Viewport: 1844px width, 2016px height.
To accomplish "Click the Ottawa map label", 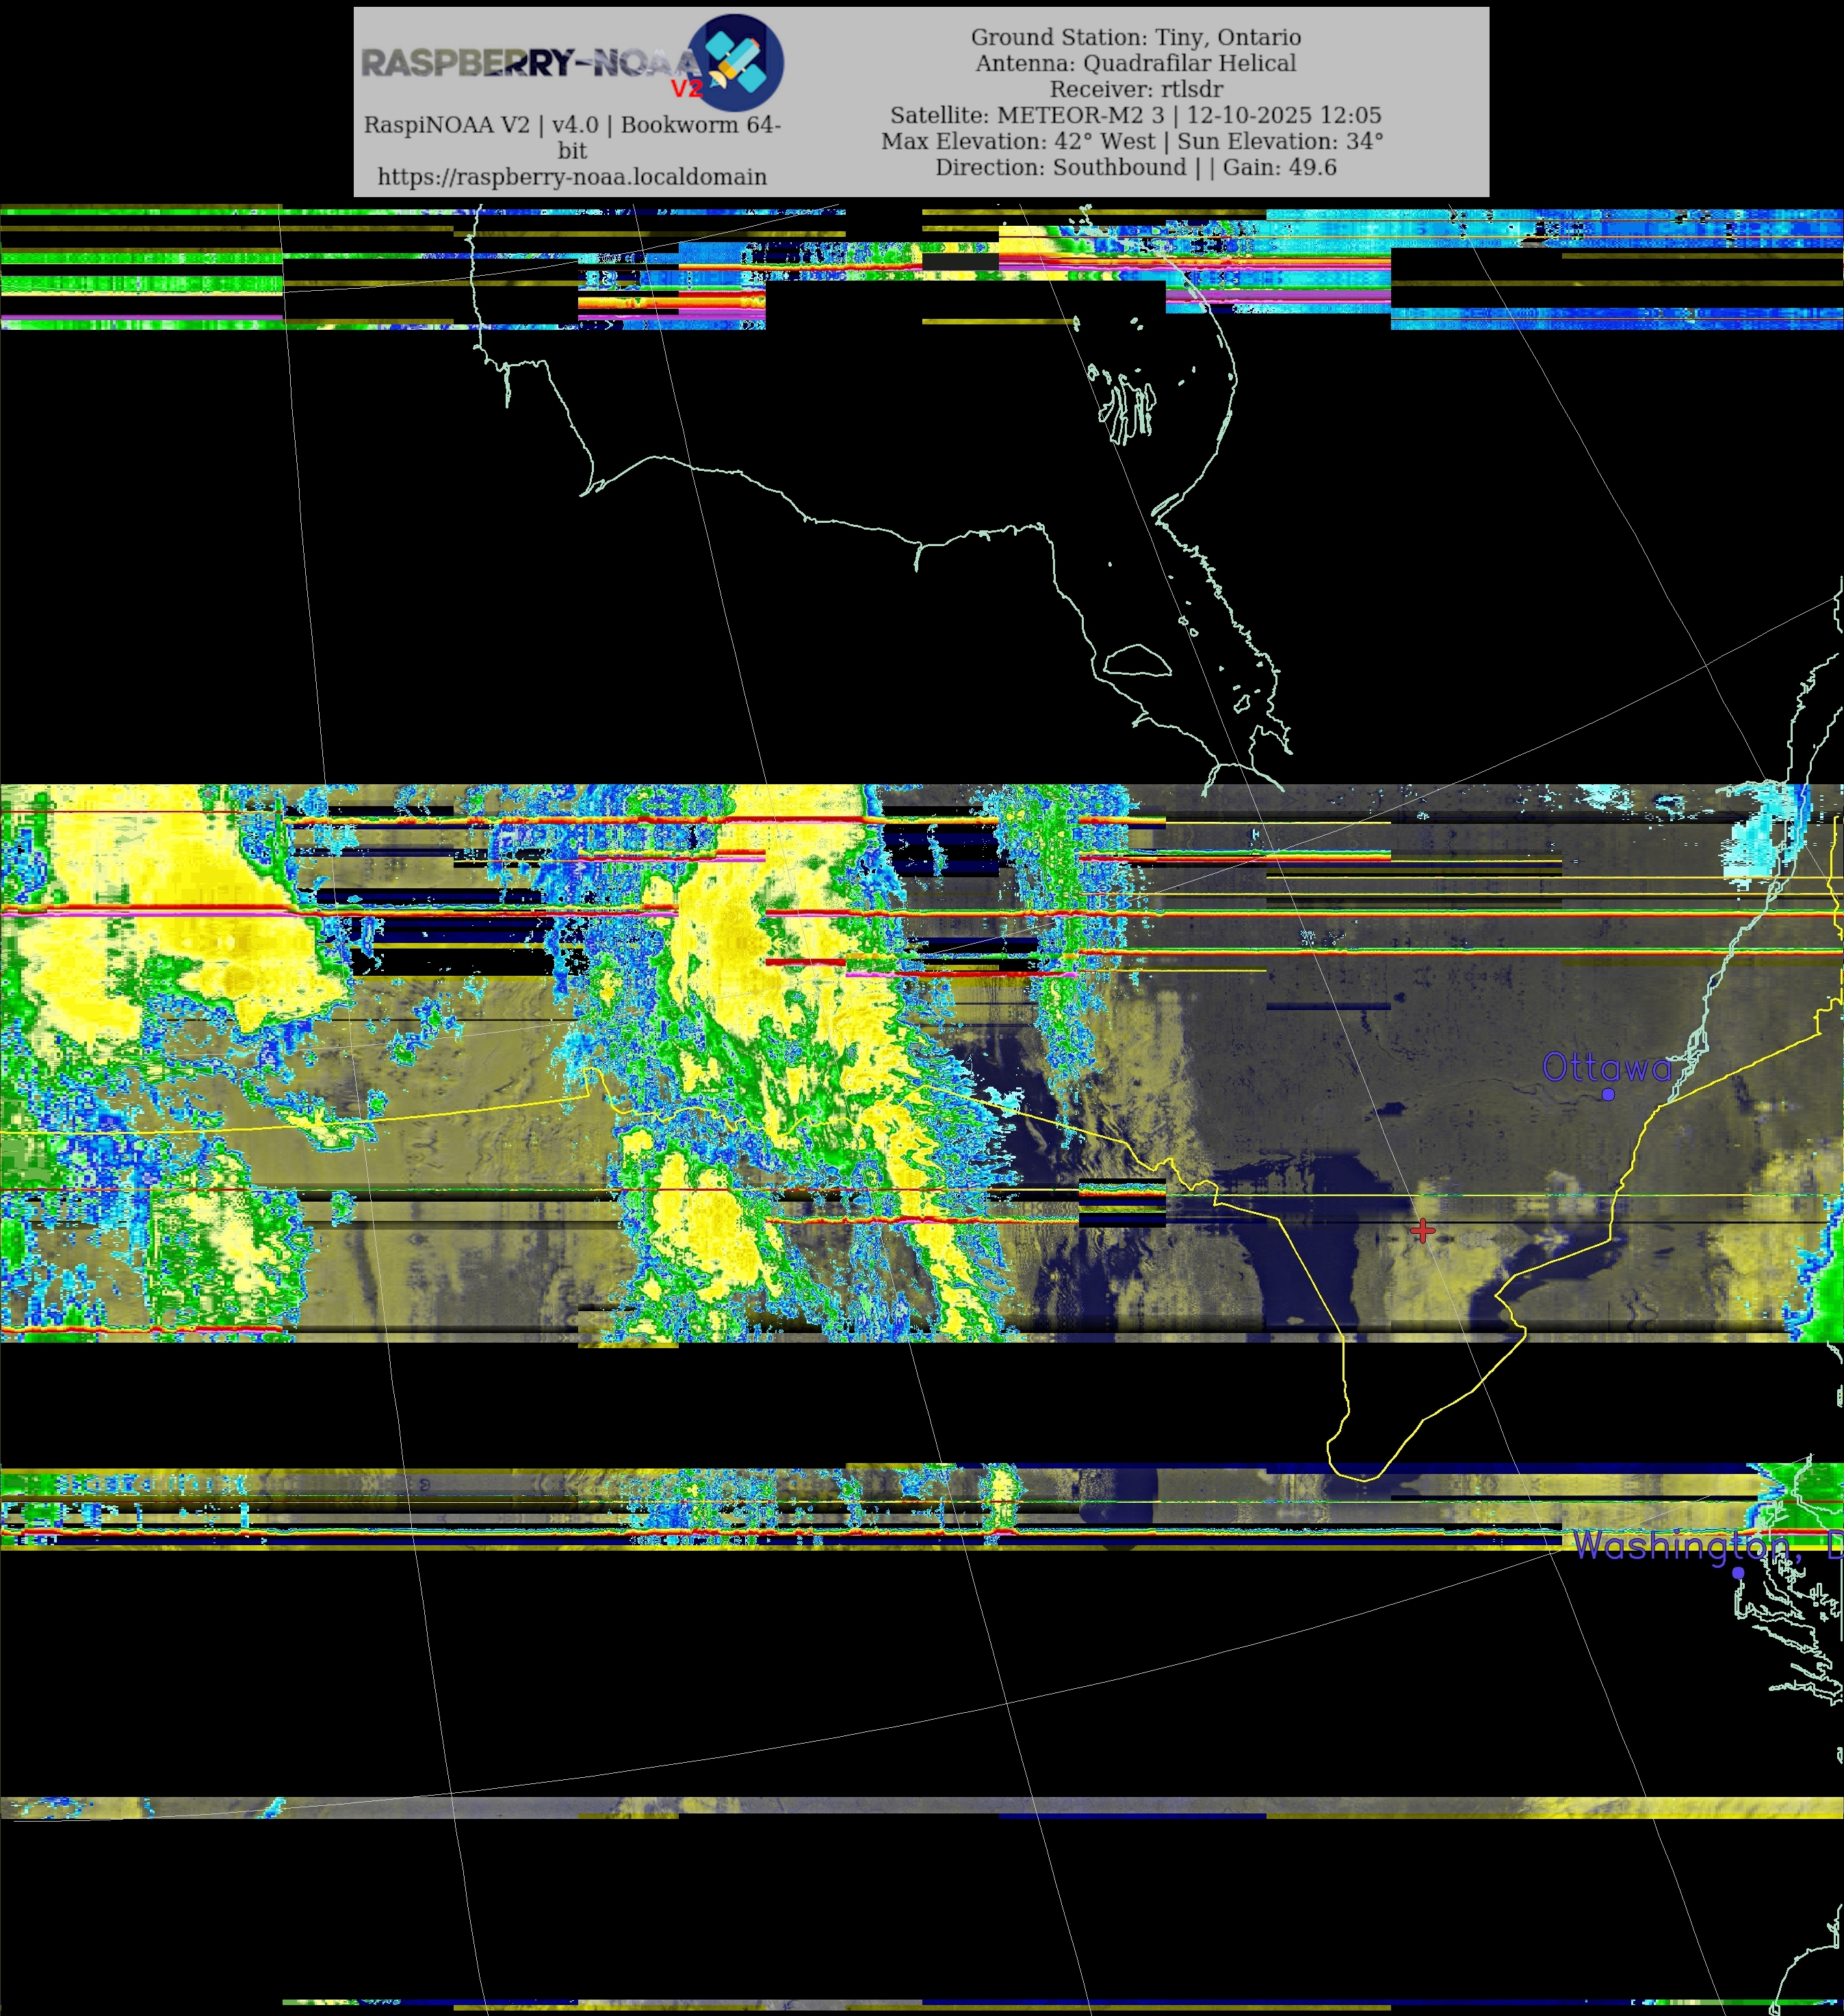I will 1606,1068.
